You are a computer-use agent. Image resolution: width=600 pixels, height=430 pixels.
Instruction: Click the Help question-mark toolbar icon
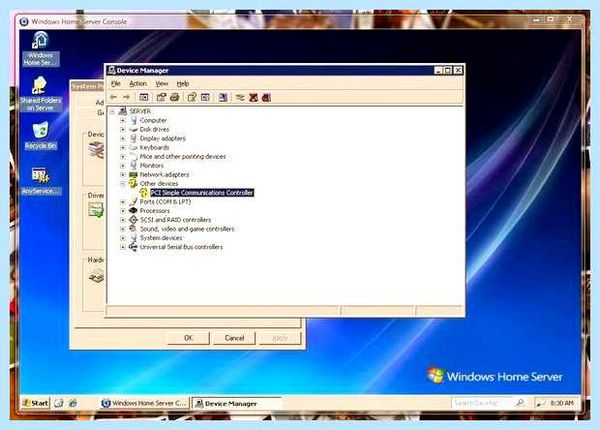(x=192, y=97)
